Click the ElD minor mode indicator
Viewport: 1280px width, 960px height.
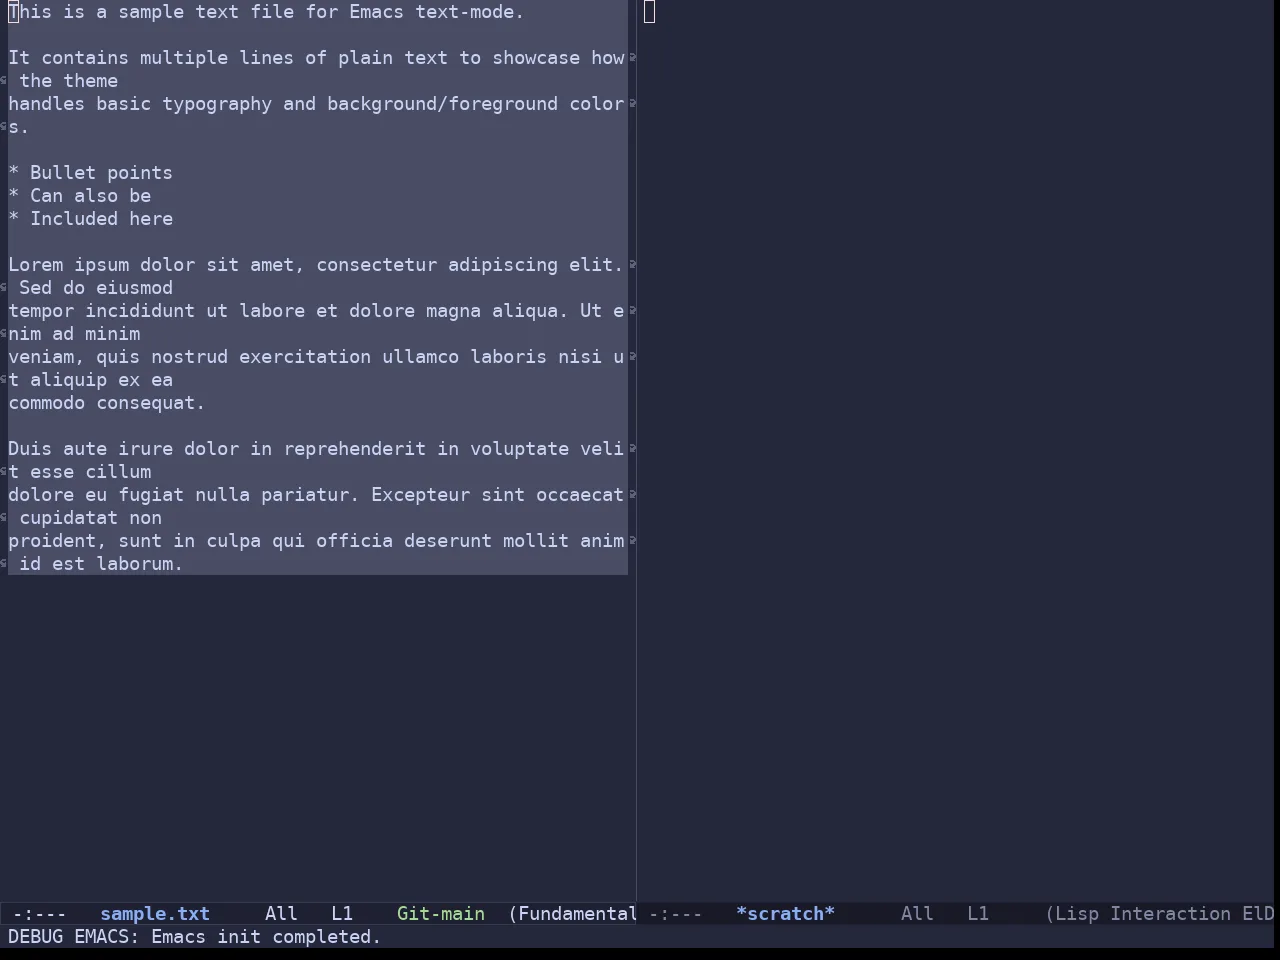(1258, 914)
